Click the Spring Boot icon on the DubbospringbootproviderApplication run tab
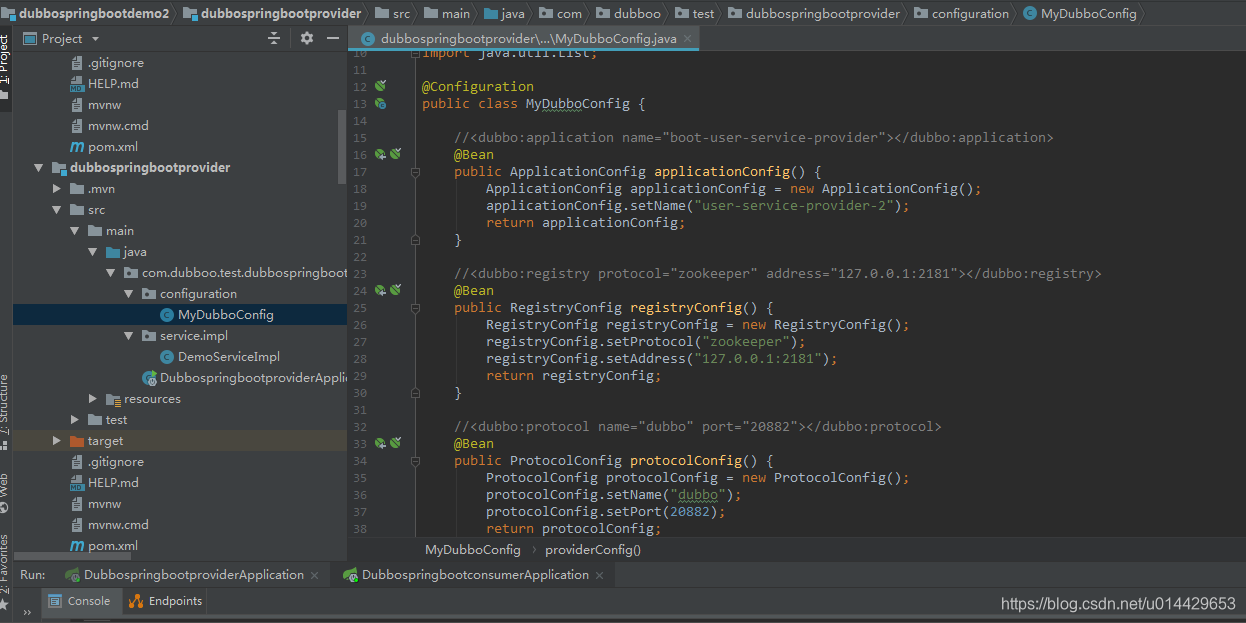This screenshot has width=1246, height=623. (x=72, y=575)
